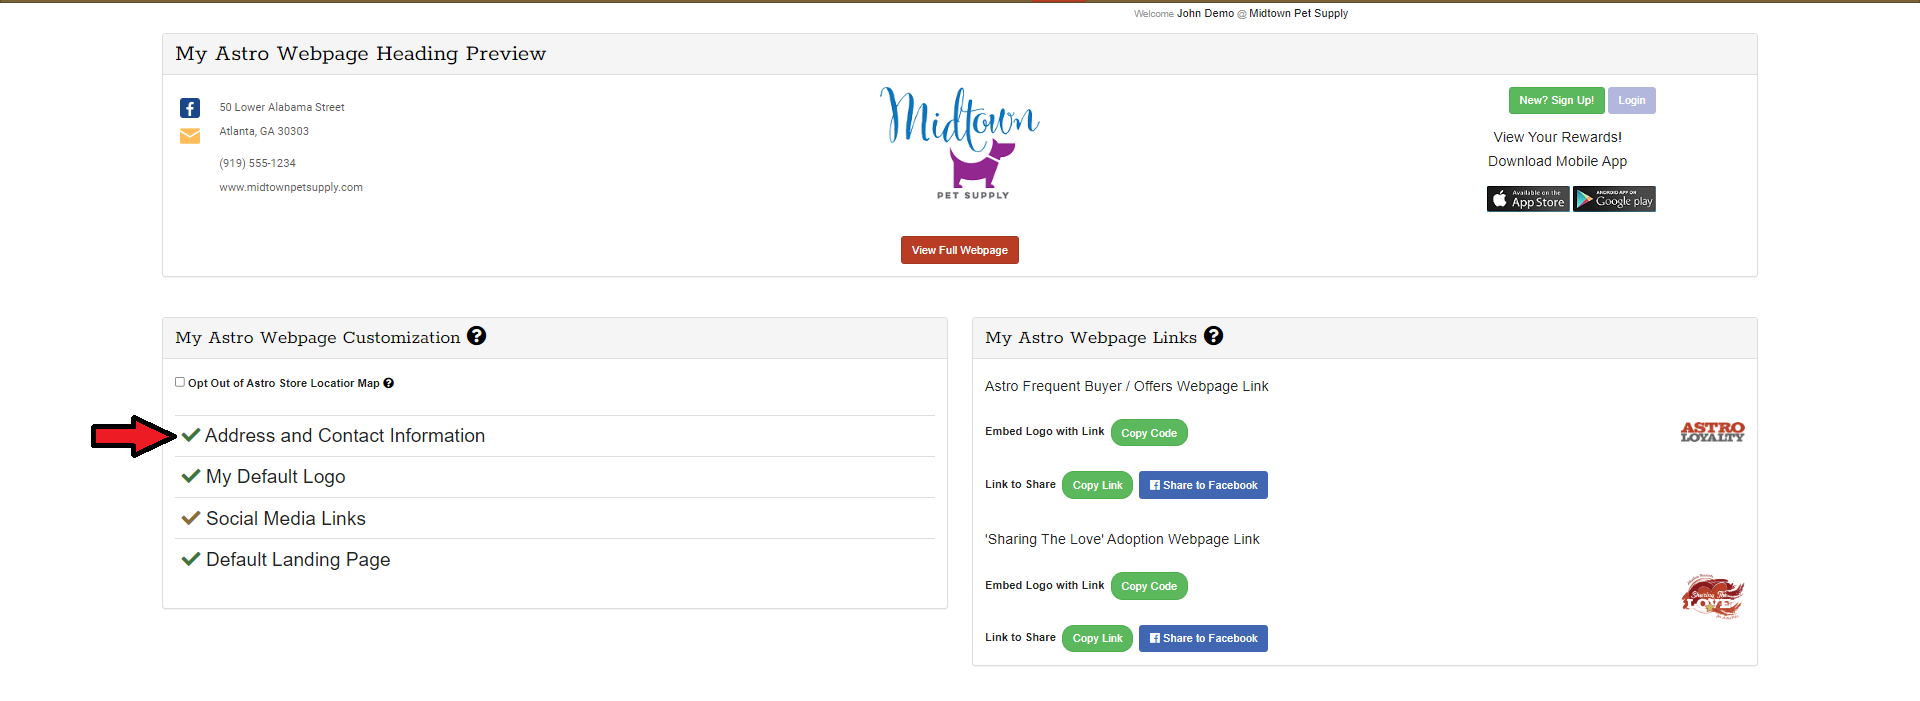Open the View Your Rewards! link

tap(1557, 137)
